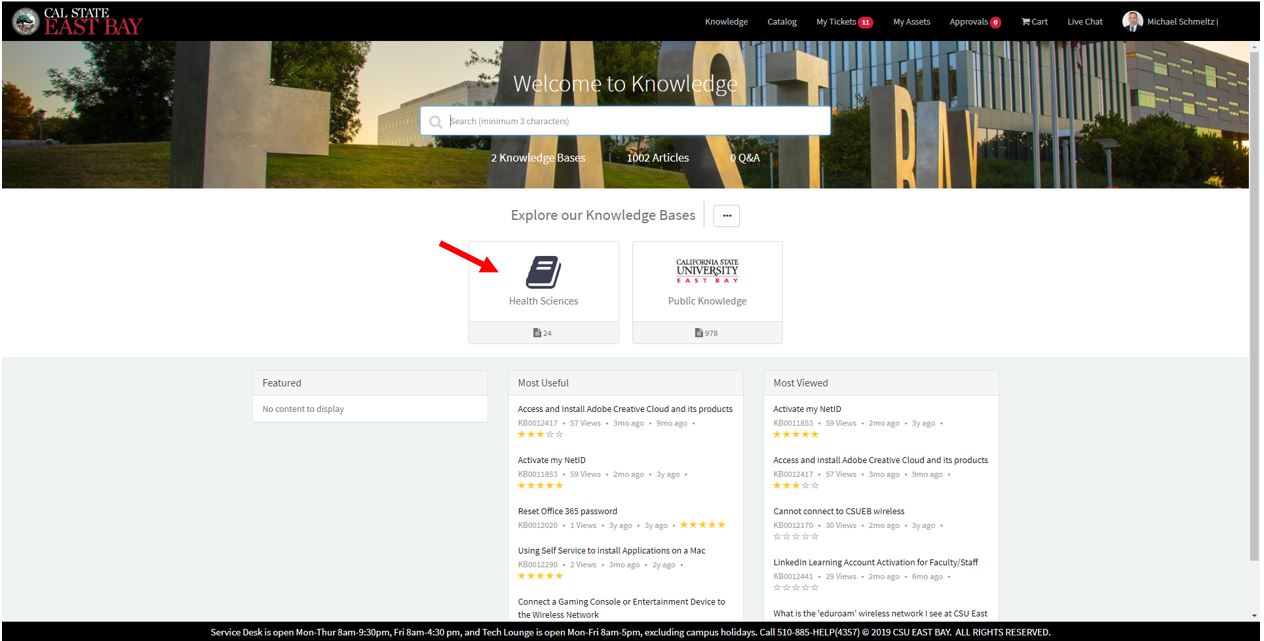This screenshot has height=641, width=1264.
Task: Click the 1002 Articles stat
Action: (x=658, y=158)
